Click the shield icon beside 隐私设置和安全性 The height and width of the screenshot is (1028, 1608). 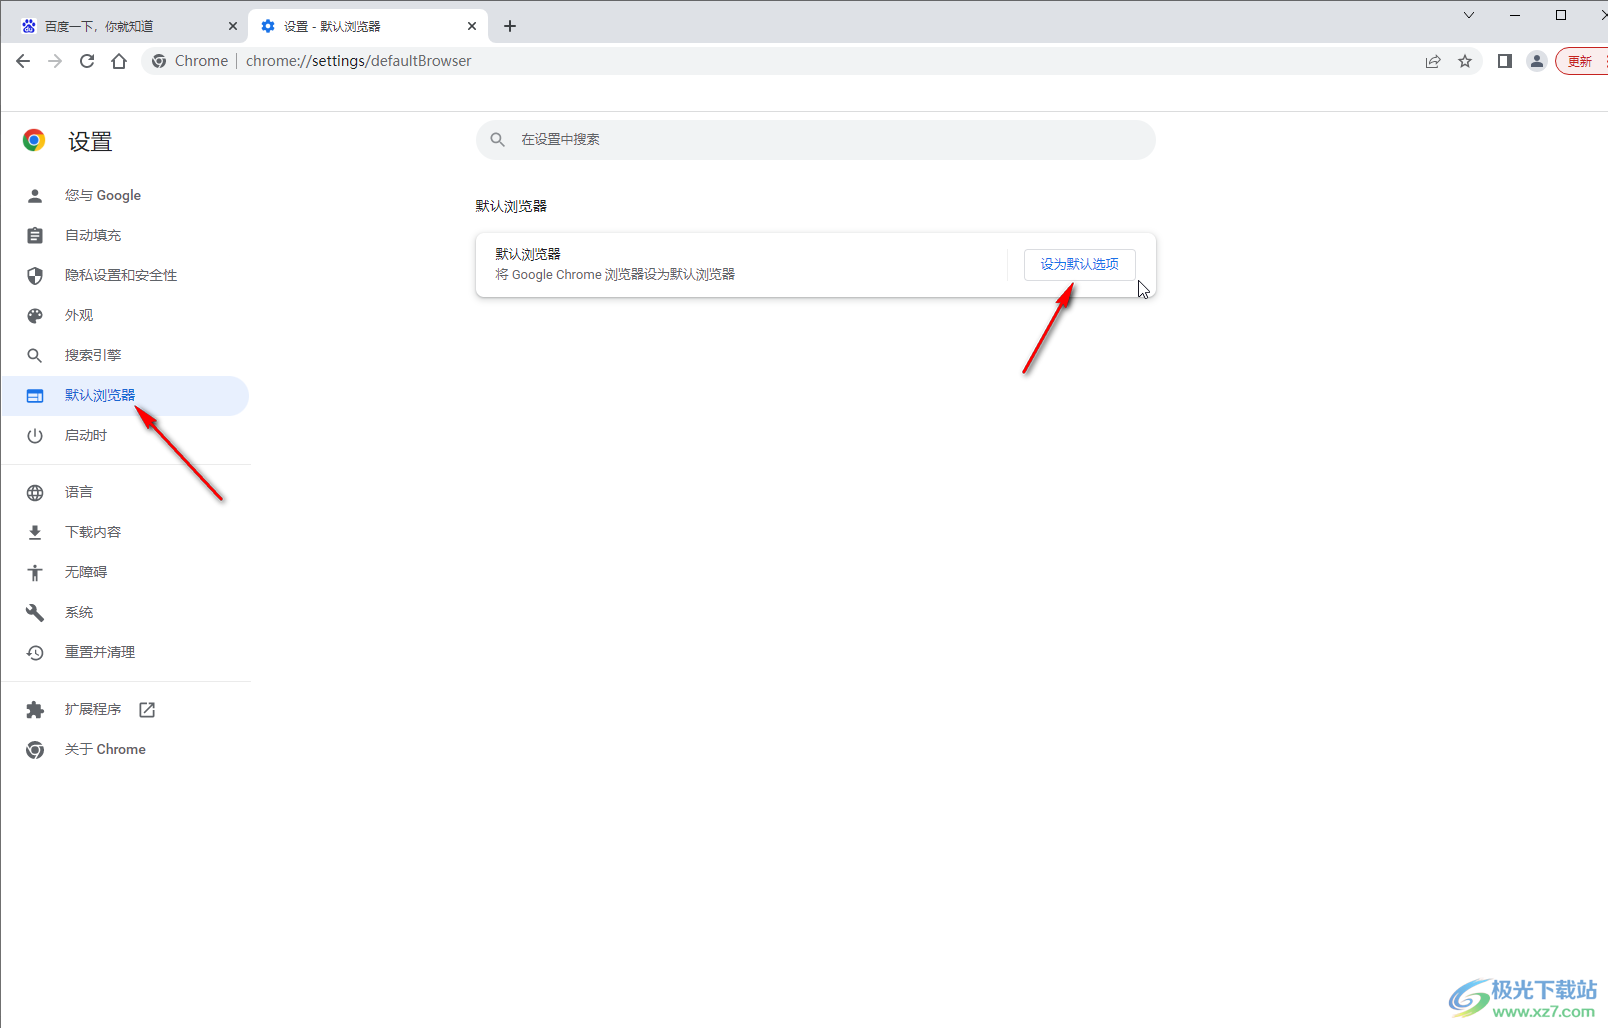pos(35,276)
